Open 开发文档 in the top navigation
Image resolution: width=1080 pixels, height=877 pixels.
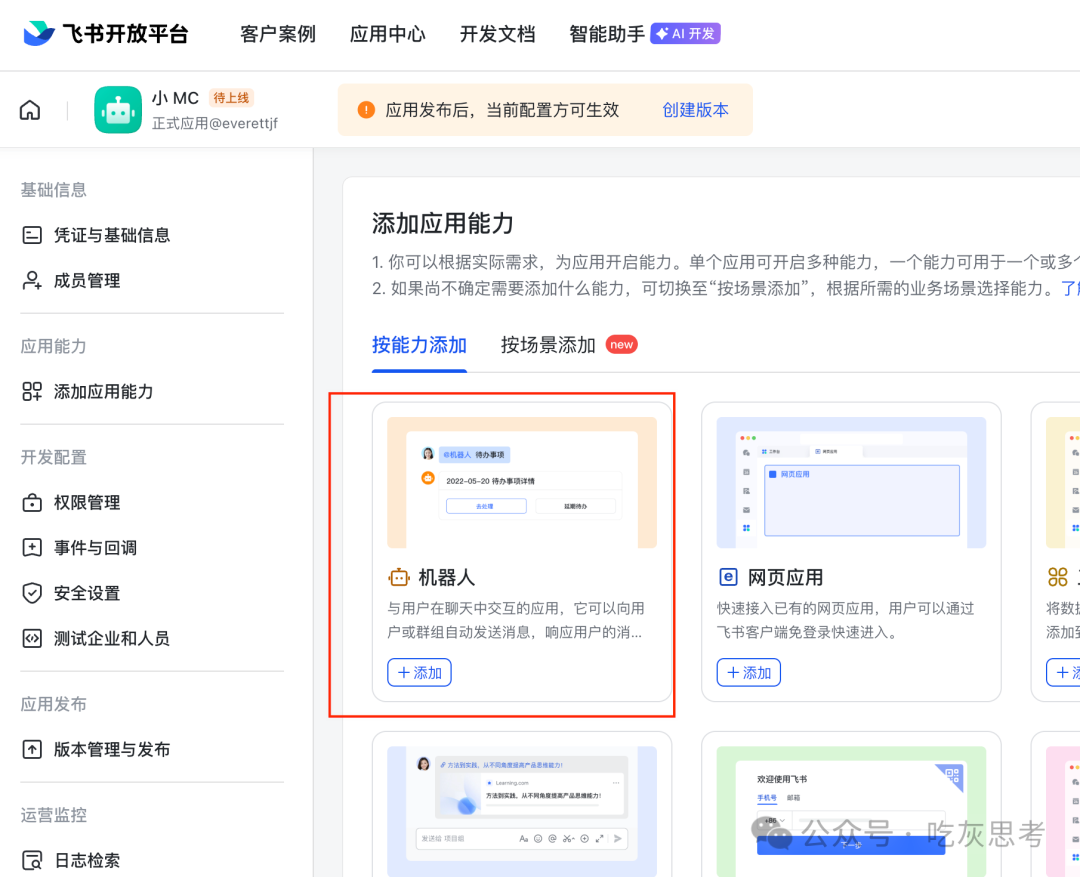tap(497, 34)
